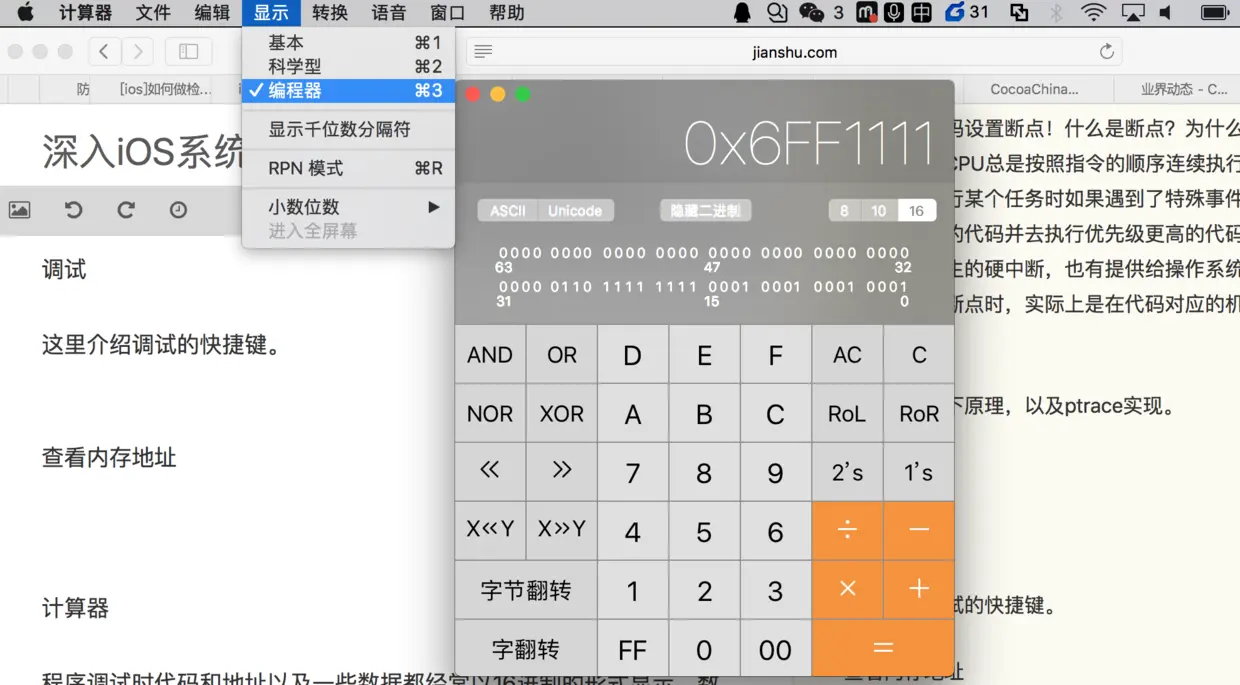Open the 窗口 menu
This screenshot has width=1240, height=685.
click(x=448, y=13)
